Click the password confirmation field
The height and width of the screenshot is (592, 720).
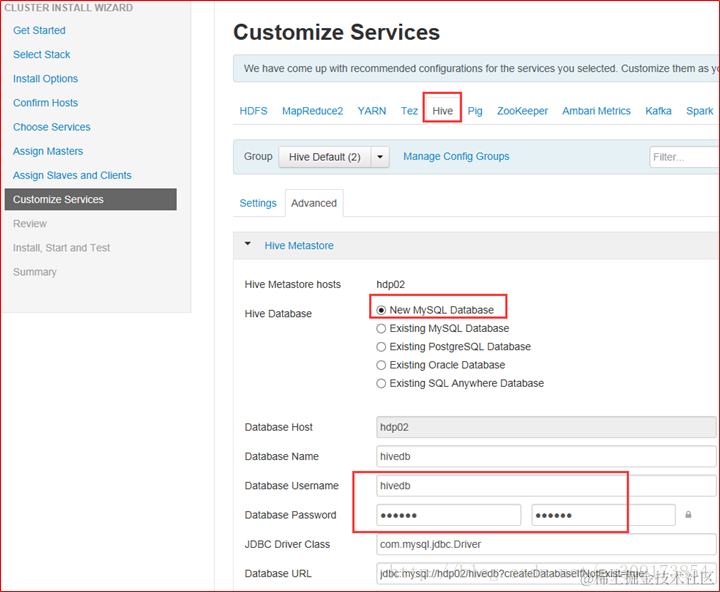pos(603,515)
